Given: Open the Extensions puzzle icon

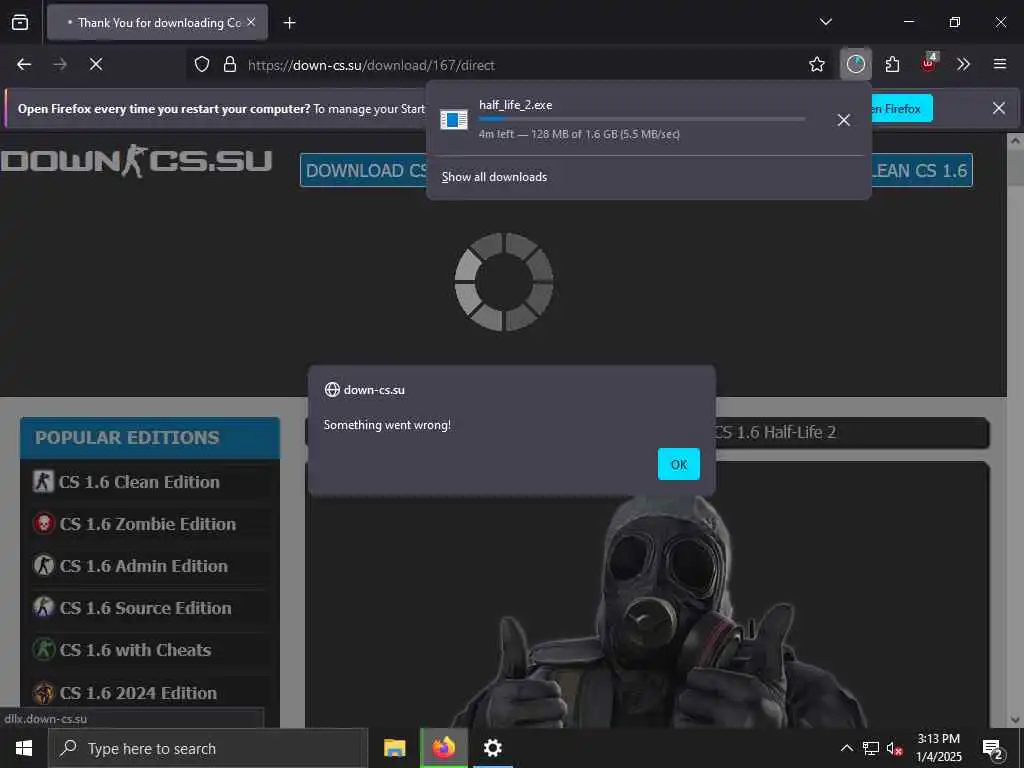Looking at the screenshot, I should click(x=892, y=64).
